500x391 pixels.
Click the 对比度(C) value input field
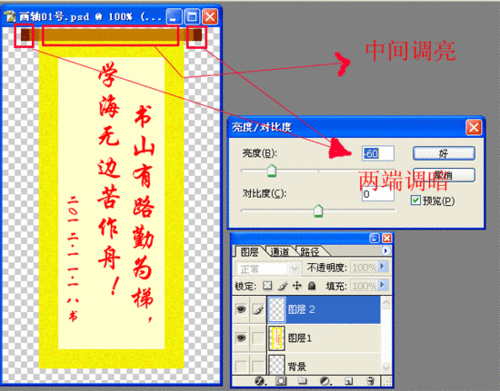point(378,194)
